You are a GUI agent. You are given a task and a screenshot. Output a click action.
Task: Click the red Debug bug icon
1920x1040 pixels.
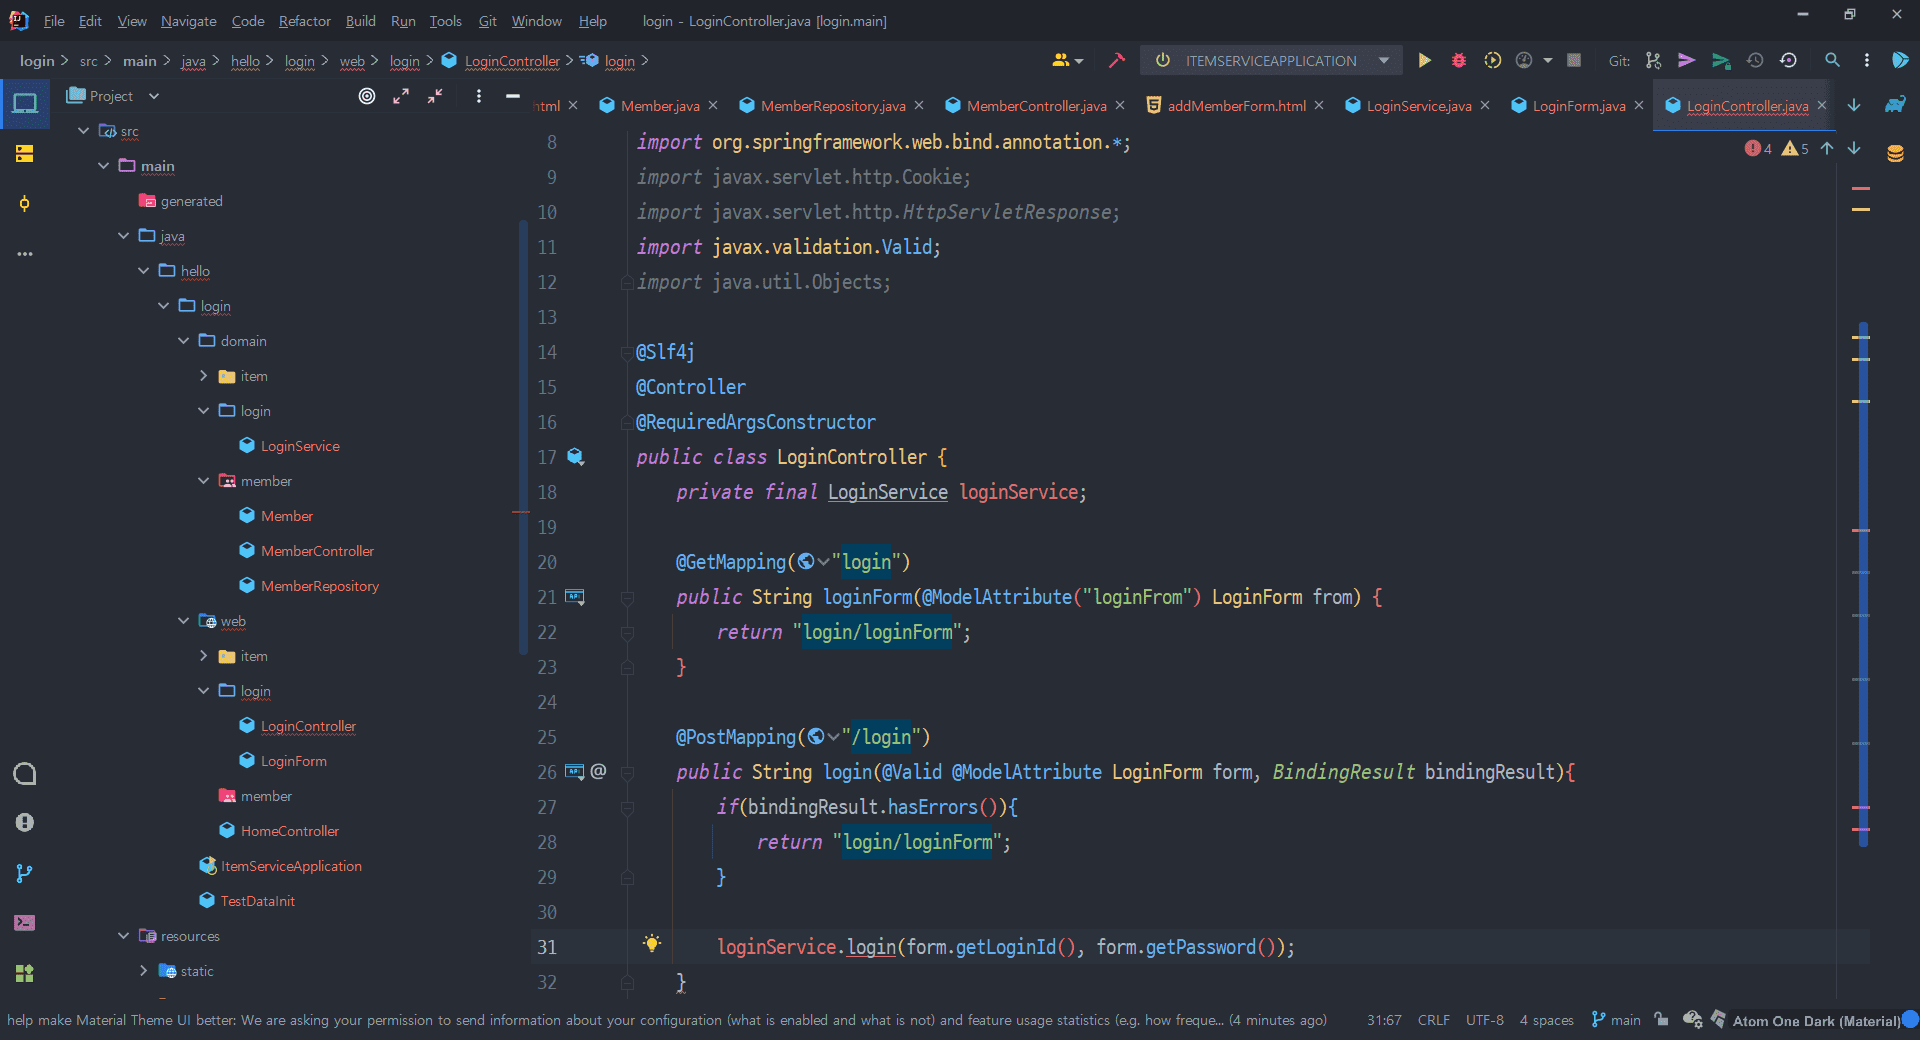[1458, 61]
